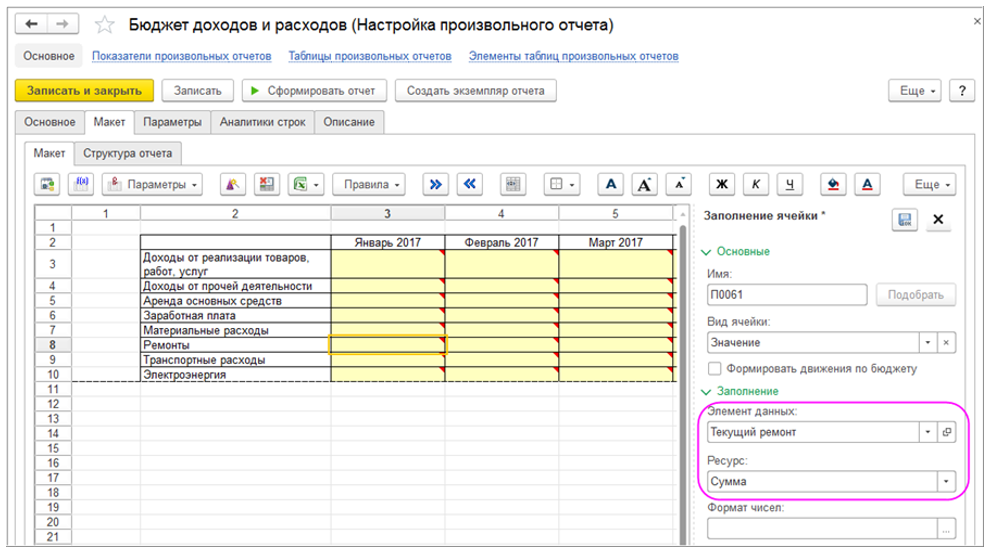The width and height of the screenshot is (1000, 560).
Task: Enable 'Формировать движения по бюджету' checkbox
Action: [x=714, y=368]
